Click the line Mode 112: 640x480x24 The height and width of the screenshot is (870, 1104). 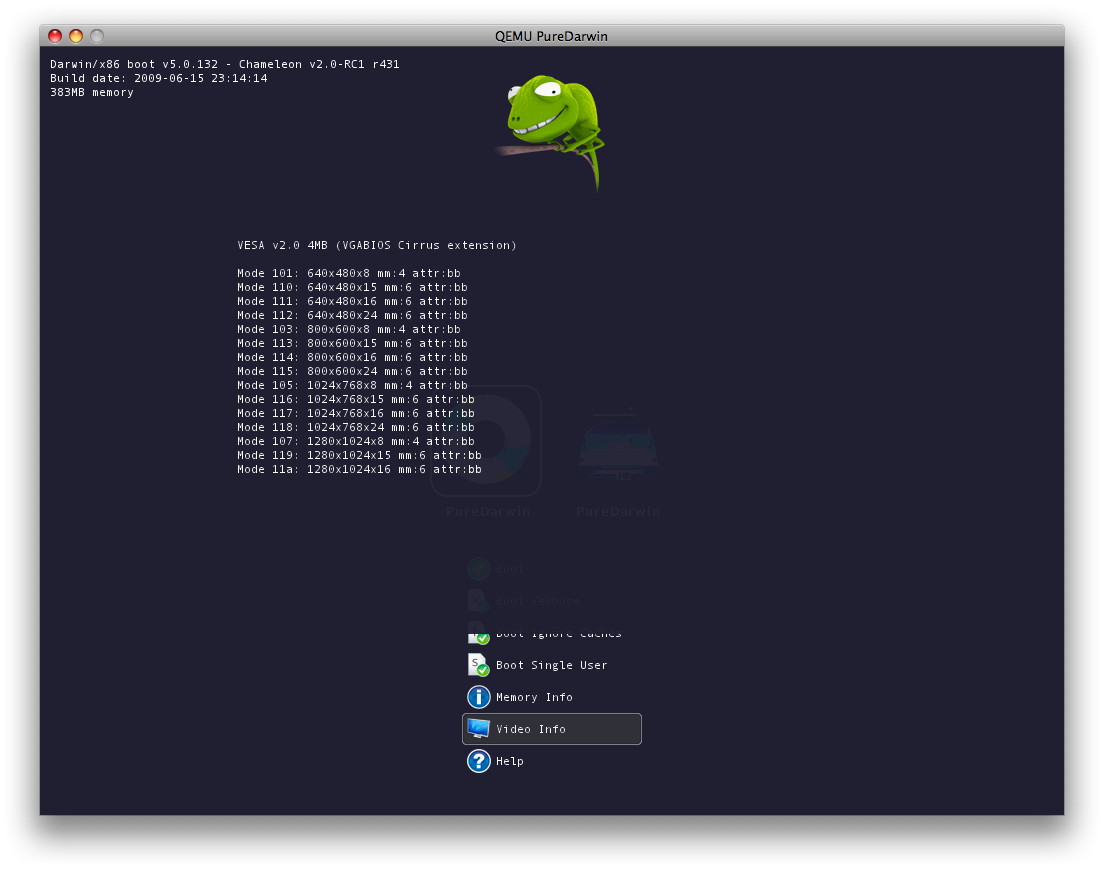(352, 315)
